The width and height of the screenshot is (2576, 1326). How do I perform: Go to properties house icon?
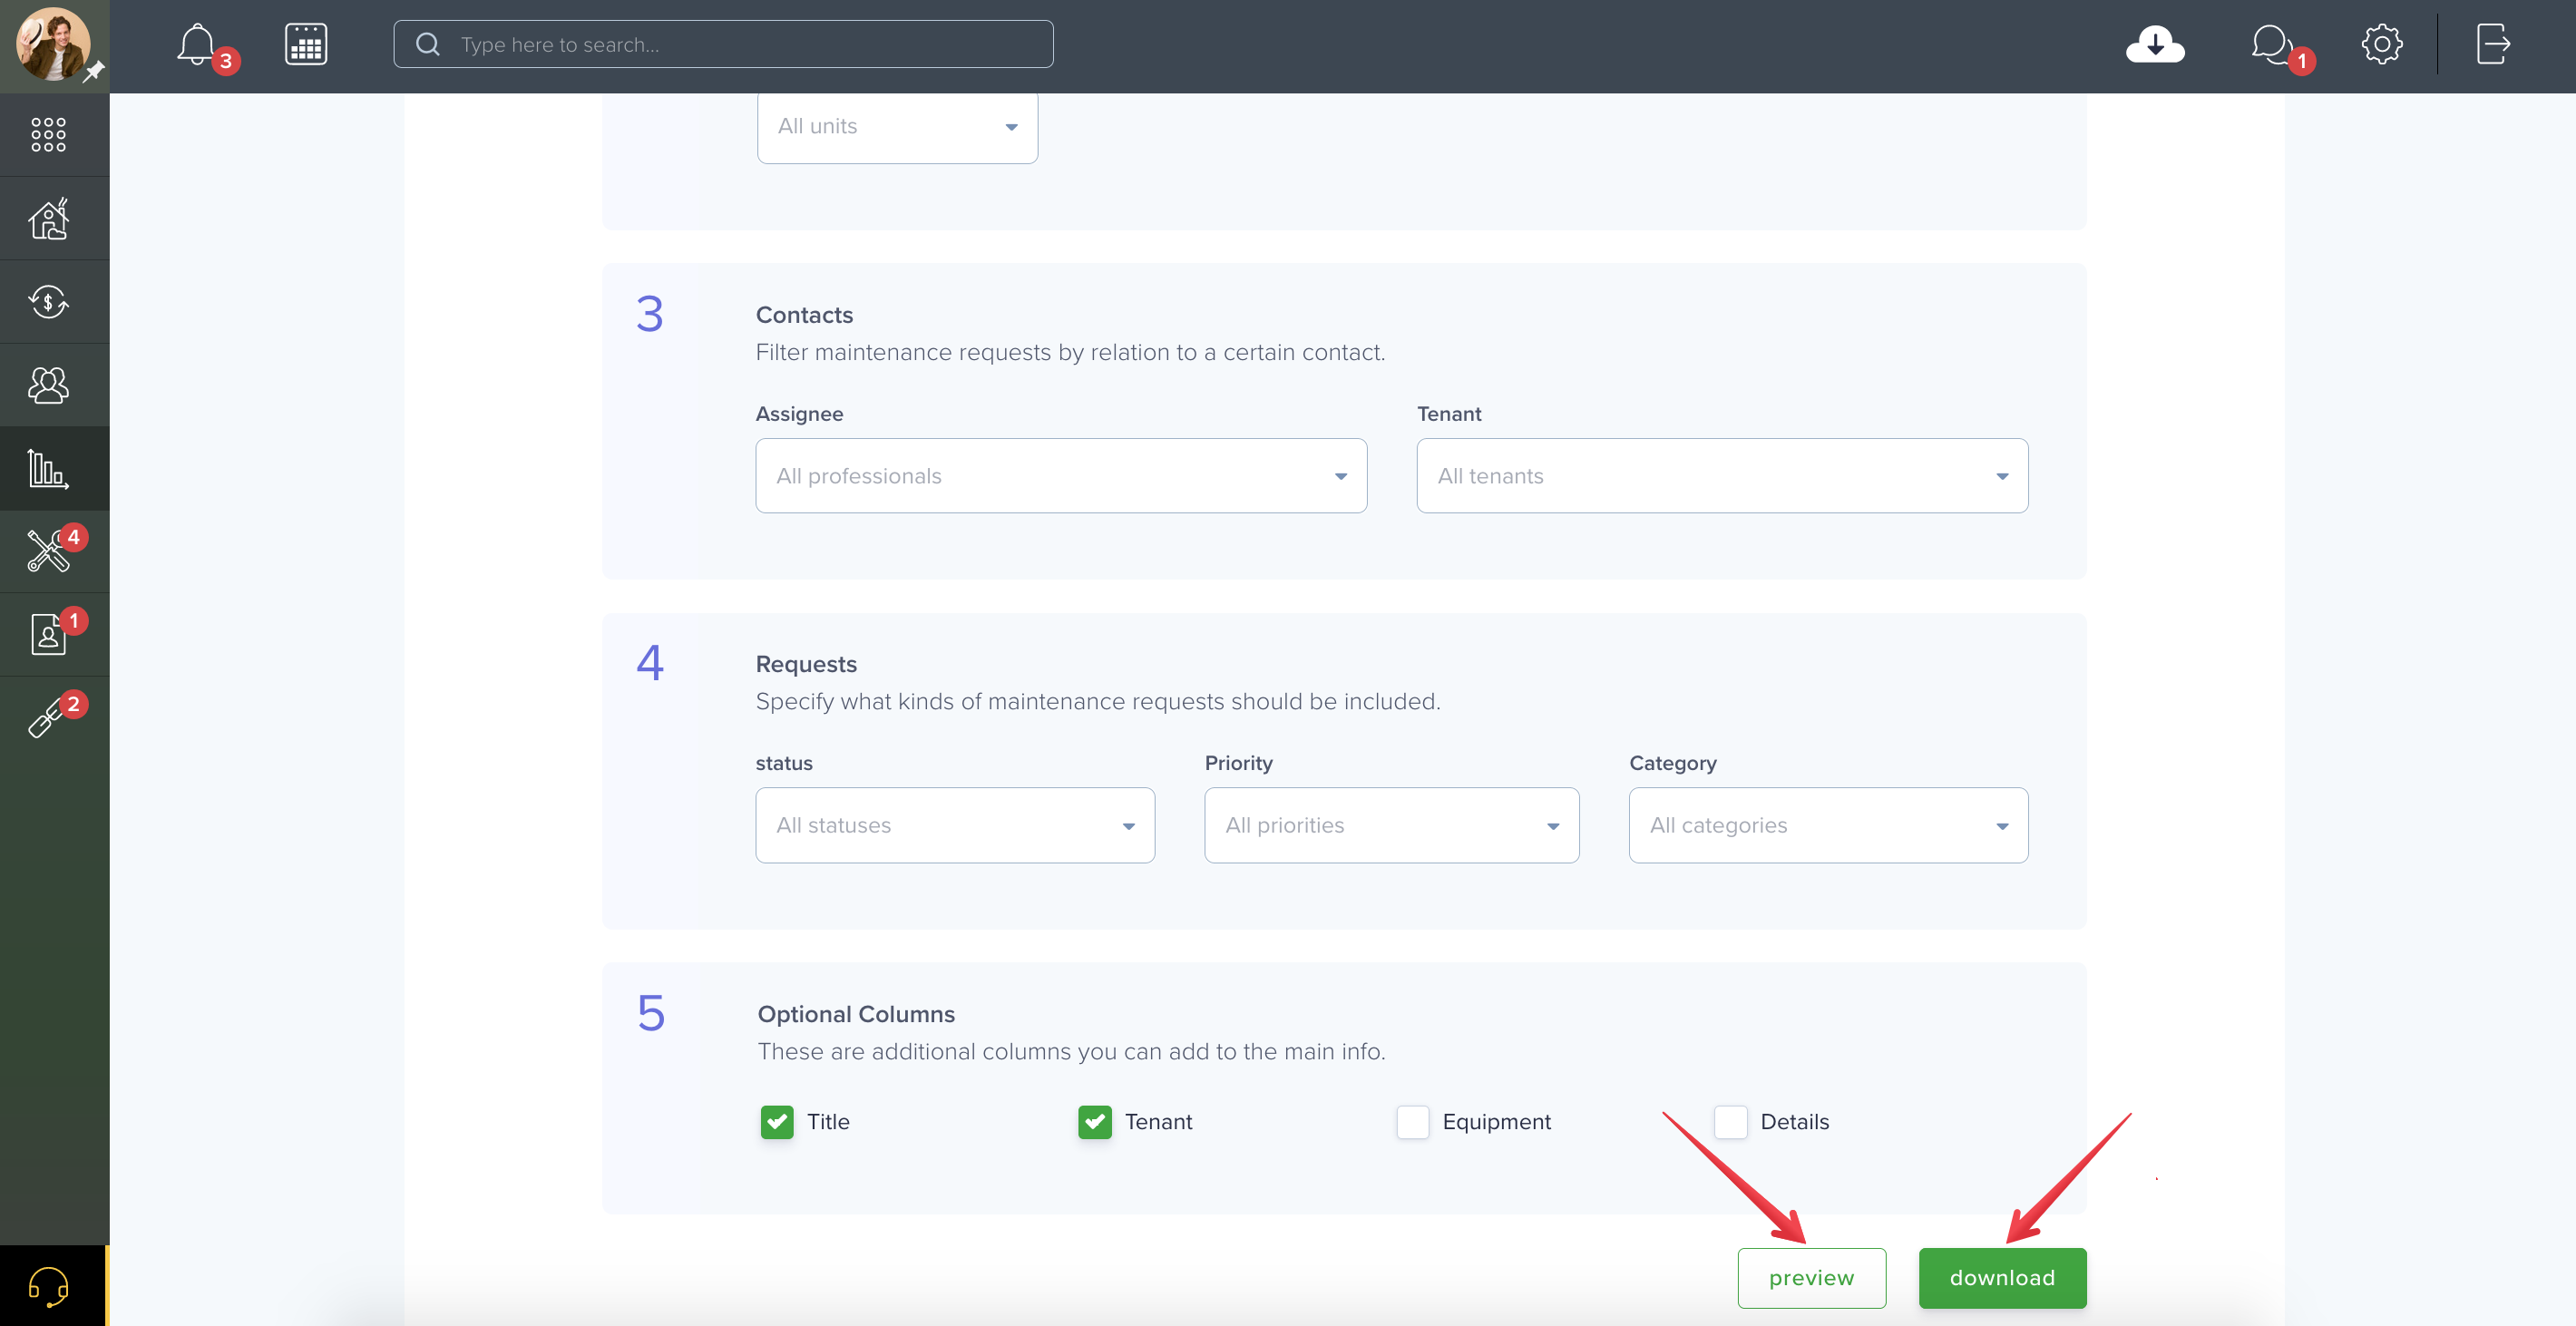(49, 219)
